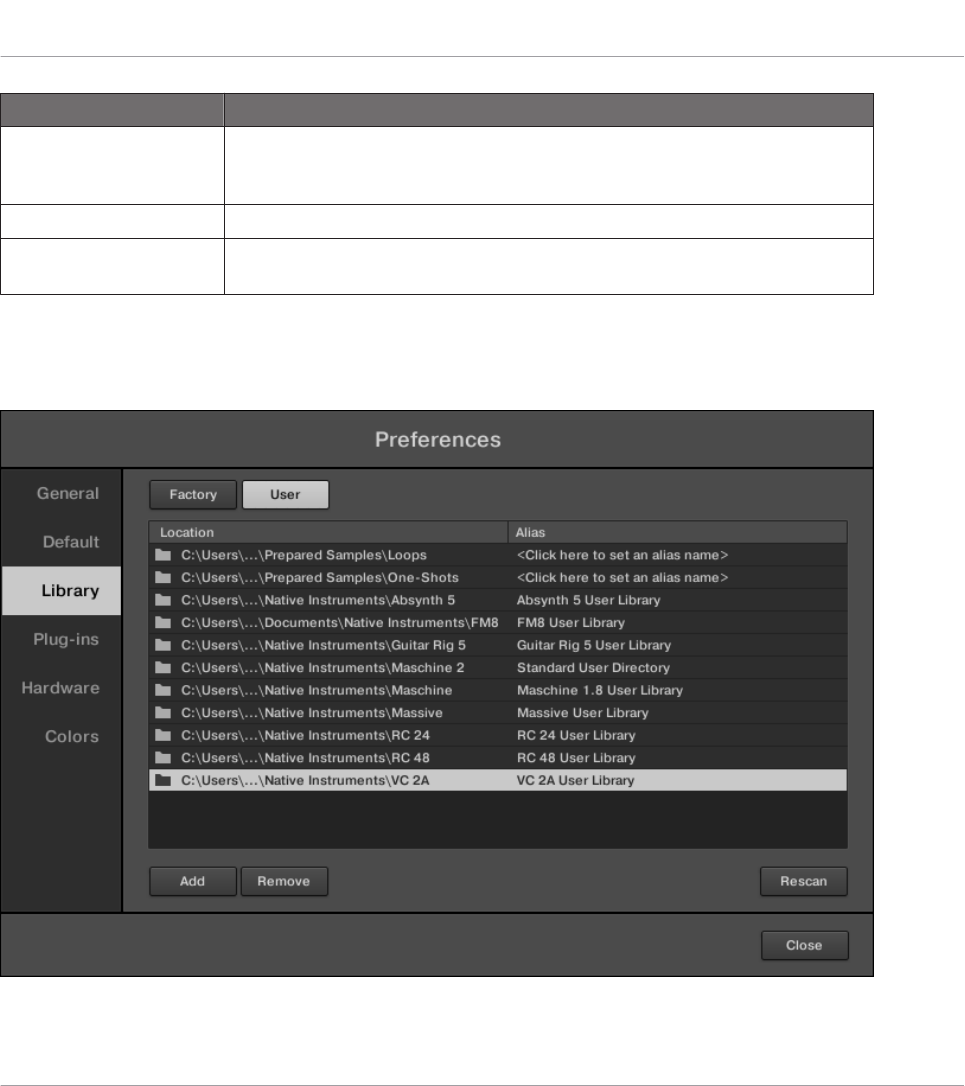Click alias Massive User Library
This screenshot has width=965, height=1086.
(583, 712)
